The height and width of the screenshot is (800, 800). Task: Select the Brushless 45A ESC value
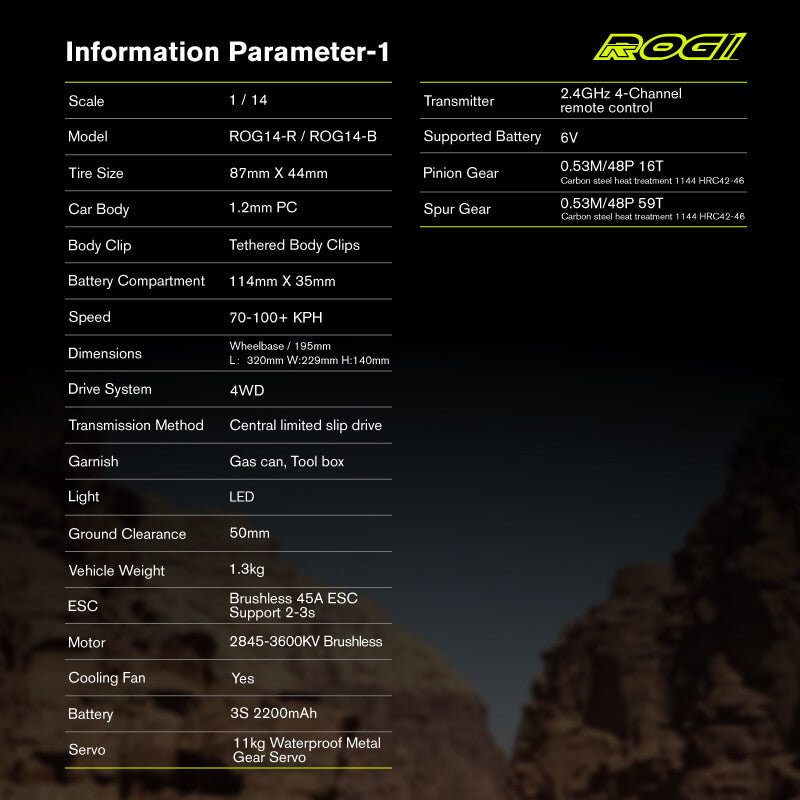(x=293, y=598)
